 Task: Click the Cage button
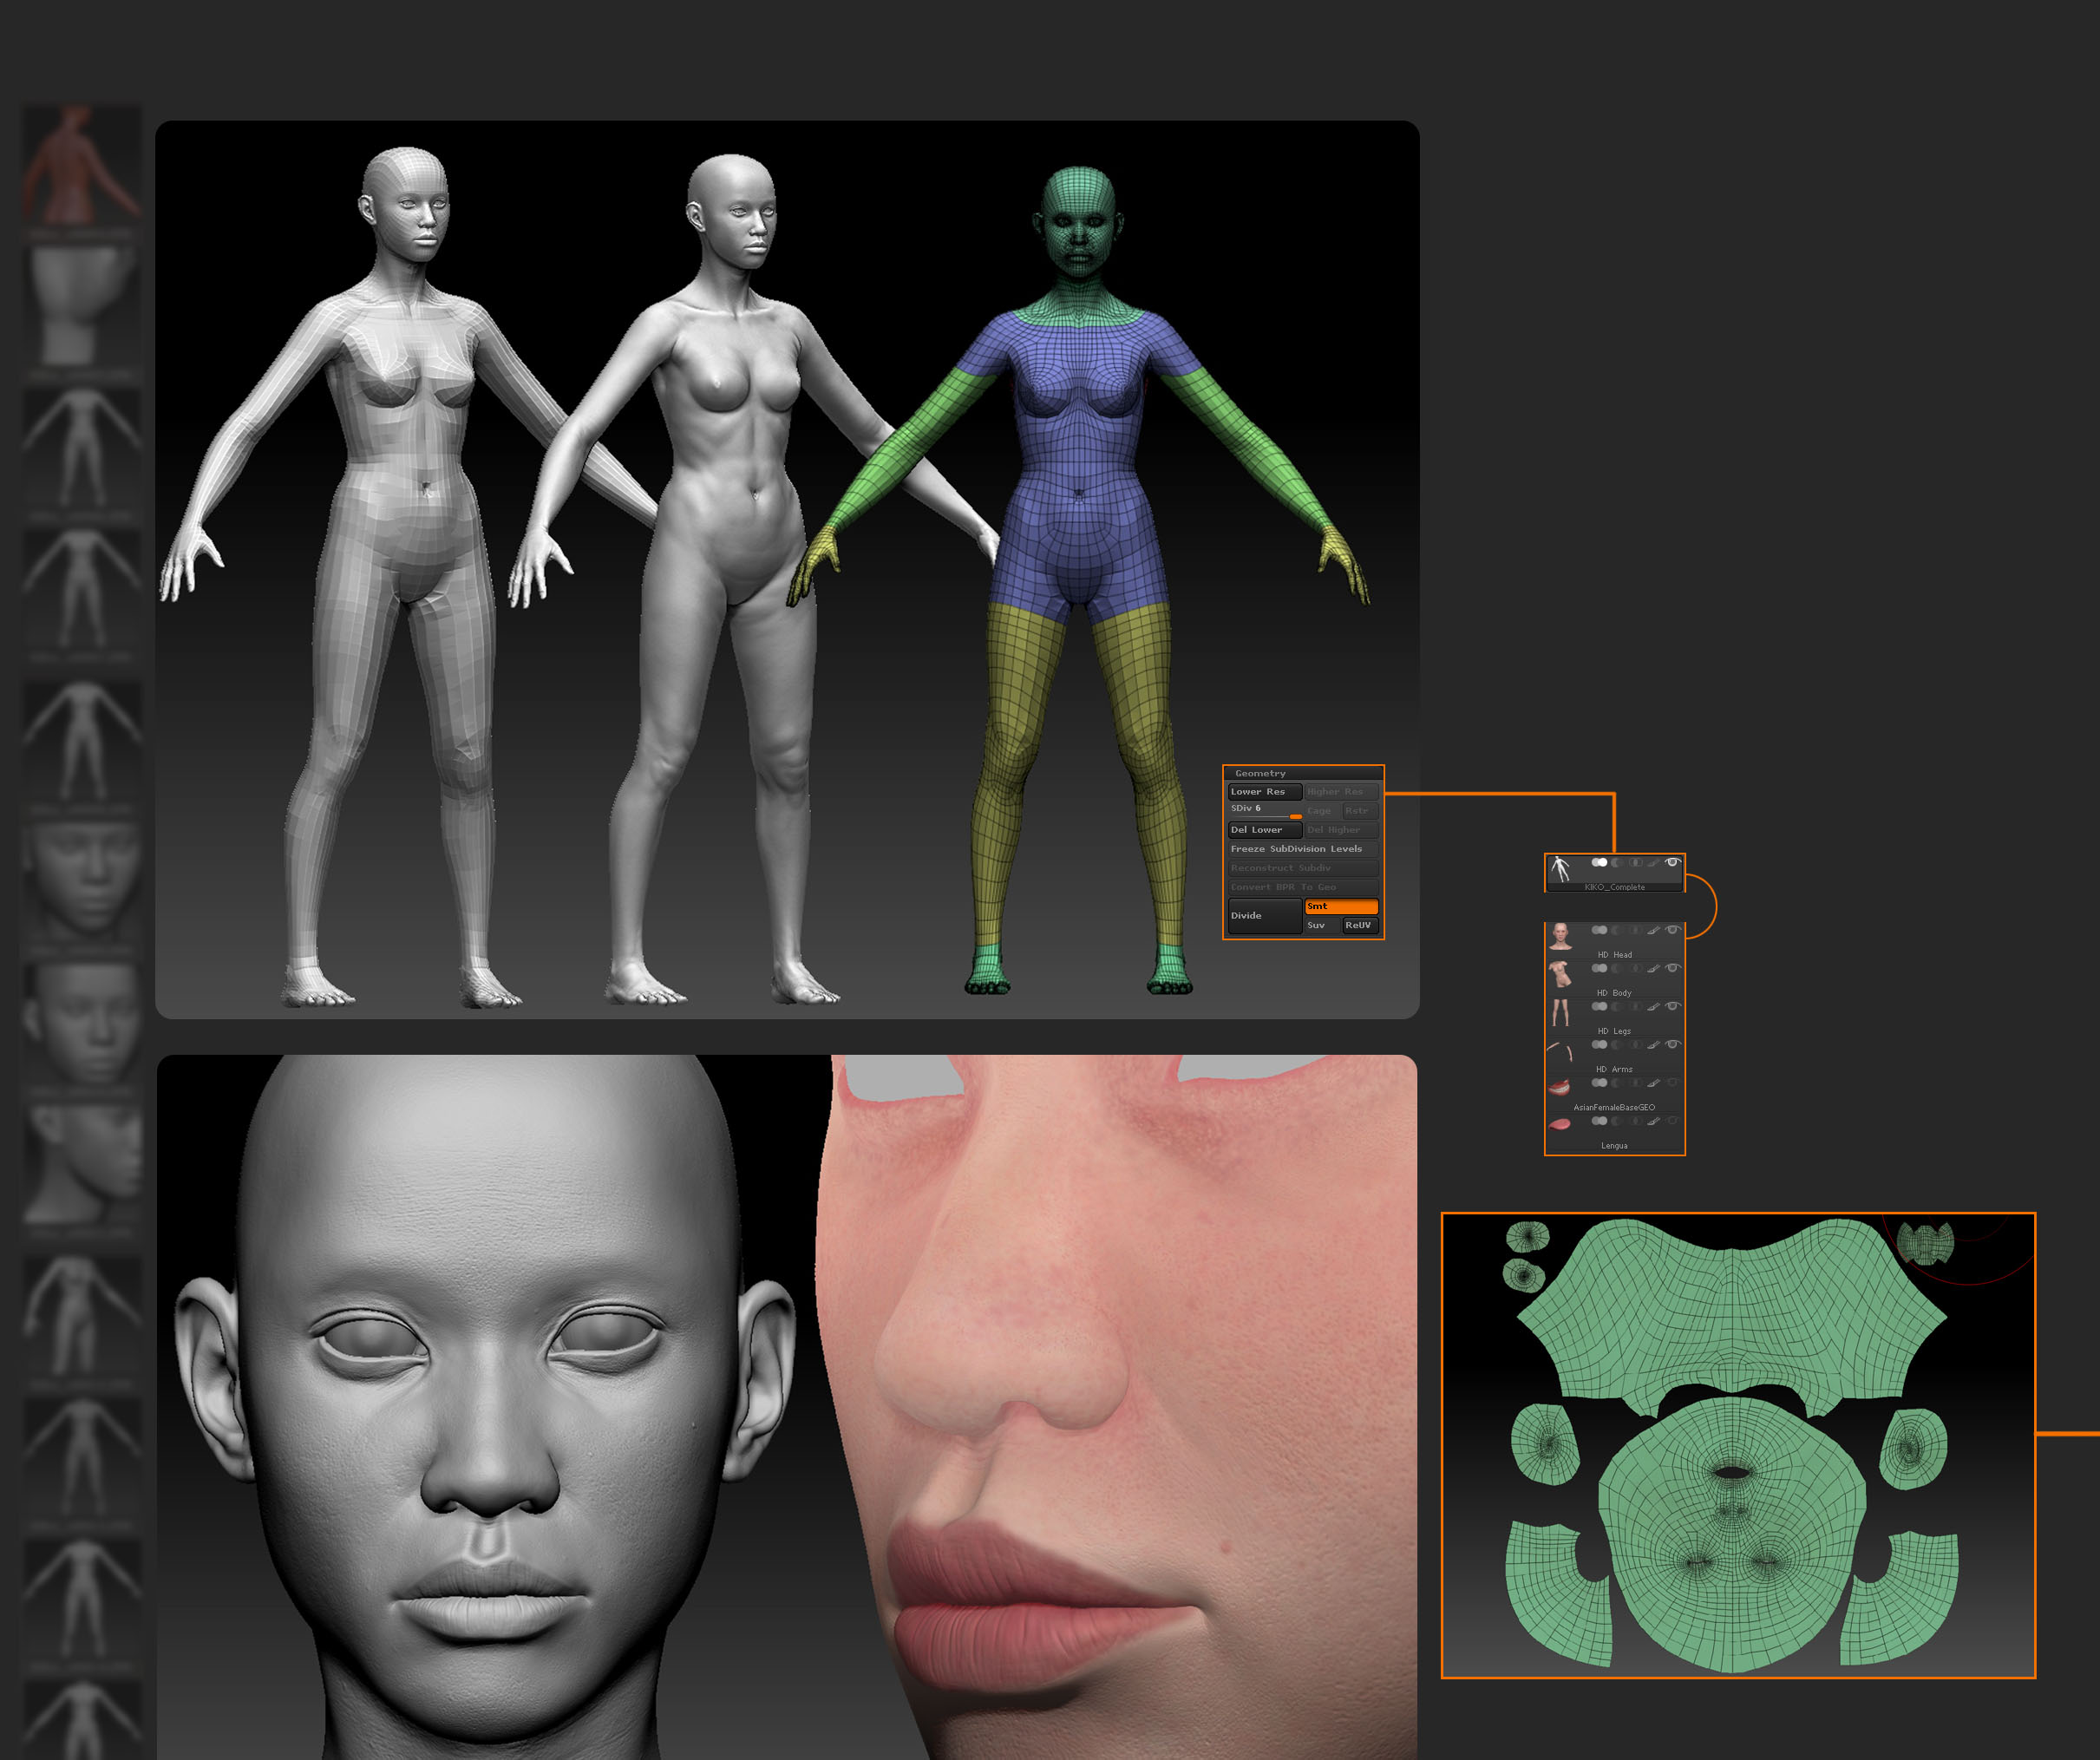(x=1323, y=812)
